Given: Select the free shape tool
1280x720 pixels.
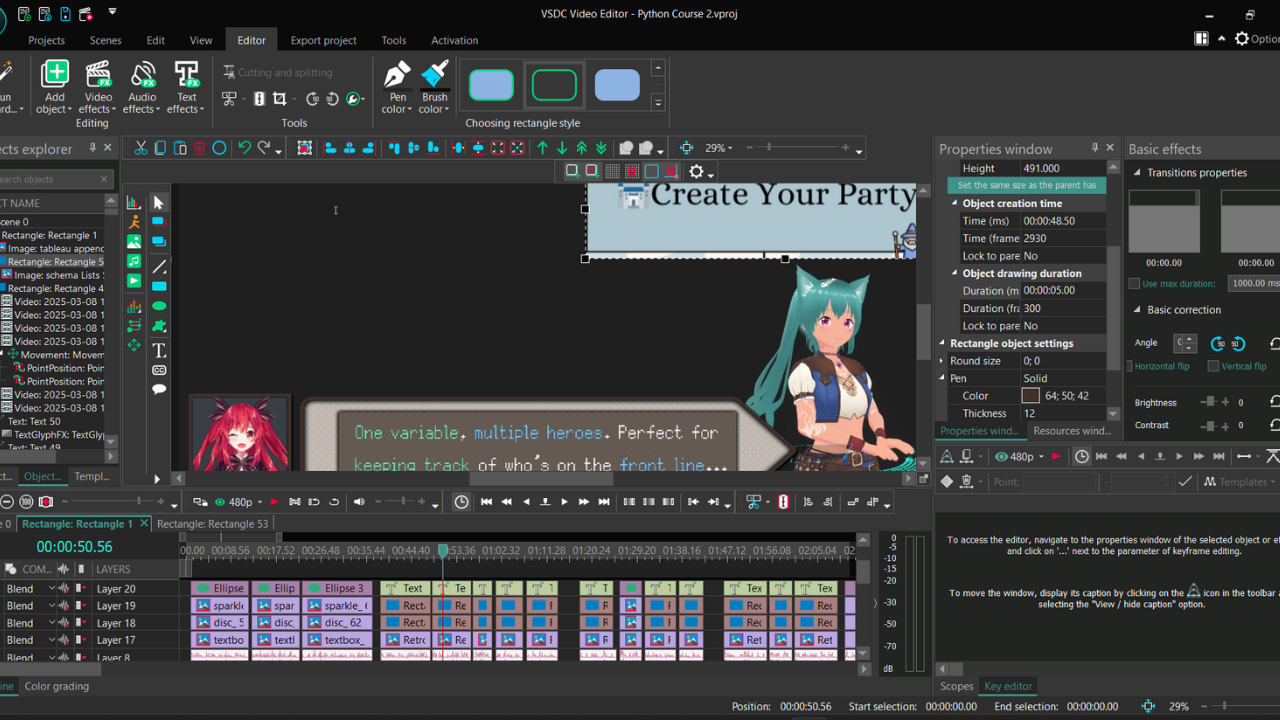Looking at the screenshot, I should pyautogui.click(x=159, y=326).
